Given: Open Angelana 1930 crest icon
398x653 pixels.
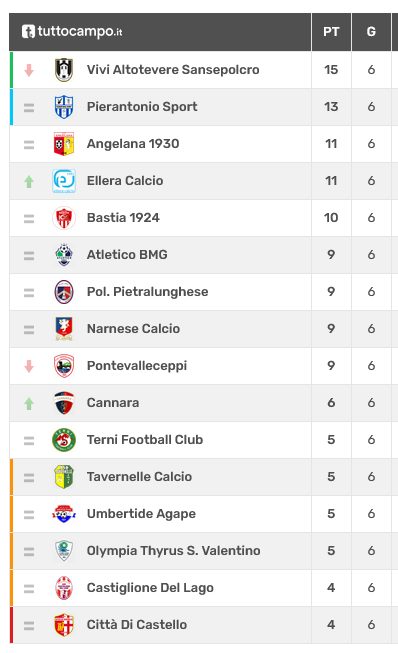Looking at the screenshot, I should 64,144.
